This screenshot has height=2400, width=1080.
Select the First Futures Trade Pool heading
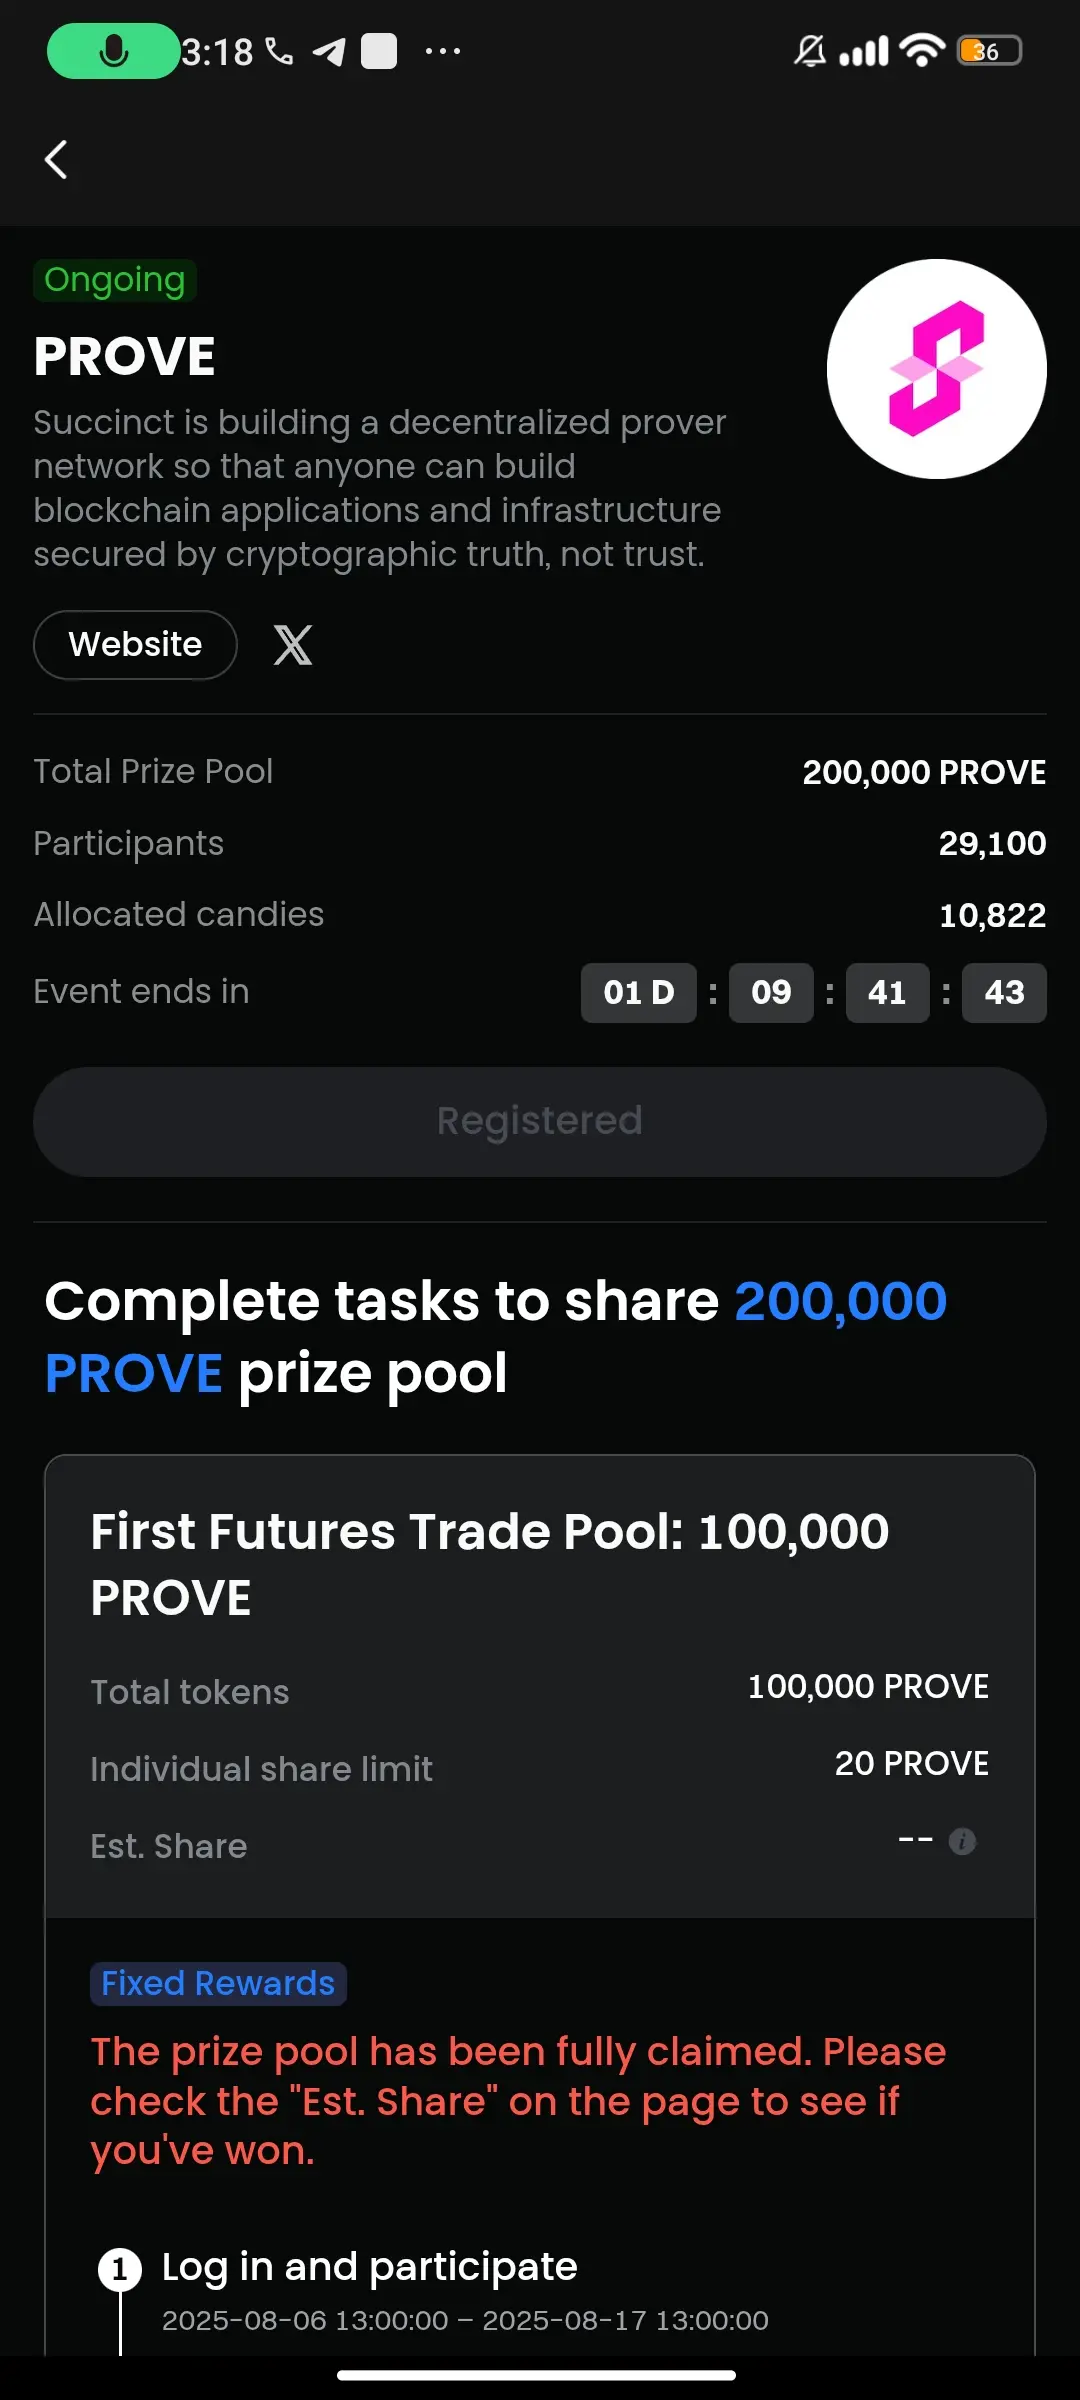tap(490, 1564)
